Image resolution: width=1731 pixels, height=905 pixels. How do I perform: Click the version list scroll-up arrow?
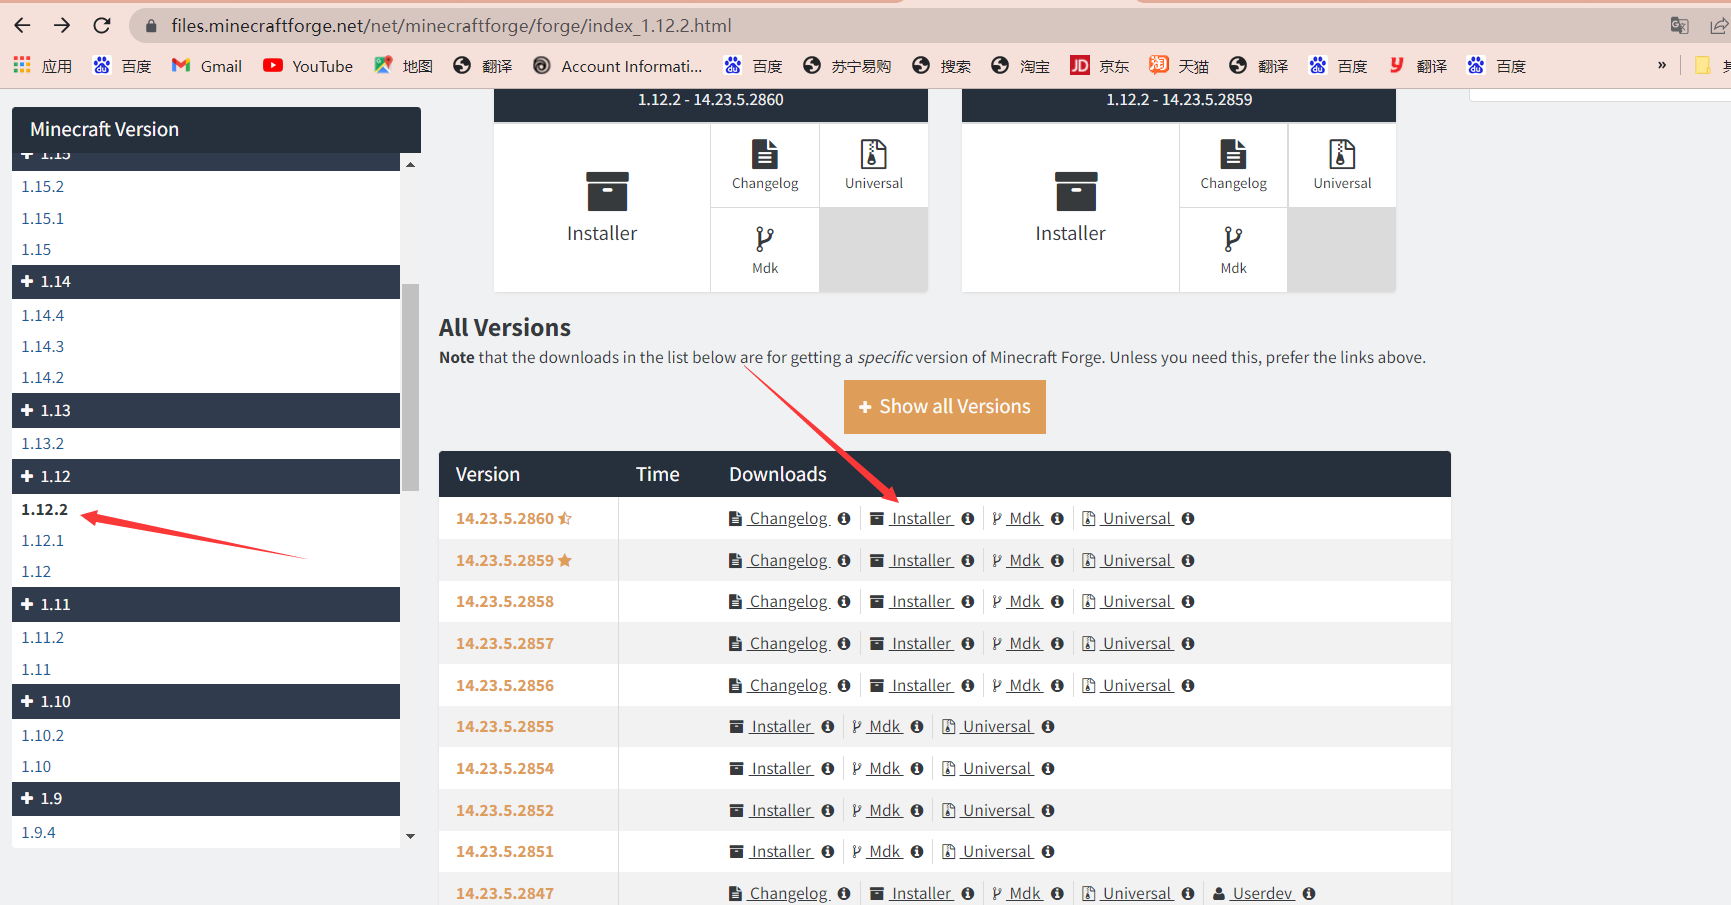pyautogui.click(x=410, y=164)
